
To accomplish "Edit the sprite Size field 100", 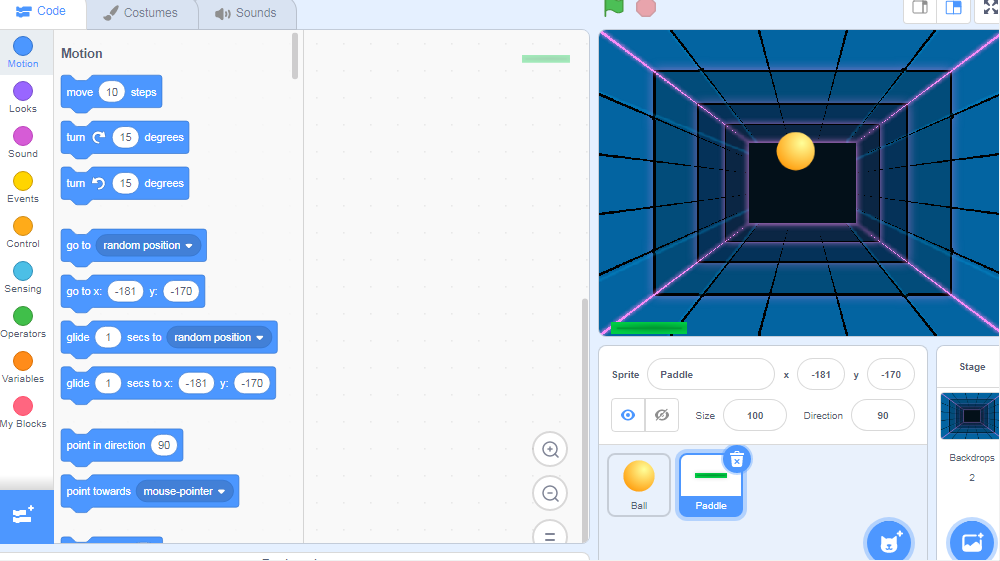I will [x=755, y=416].
